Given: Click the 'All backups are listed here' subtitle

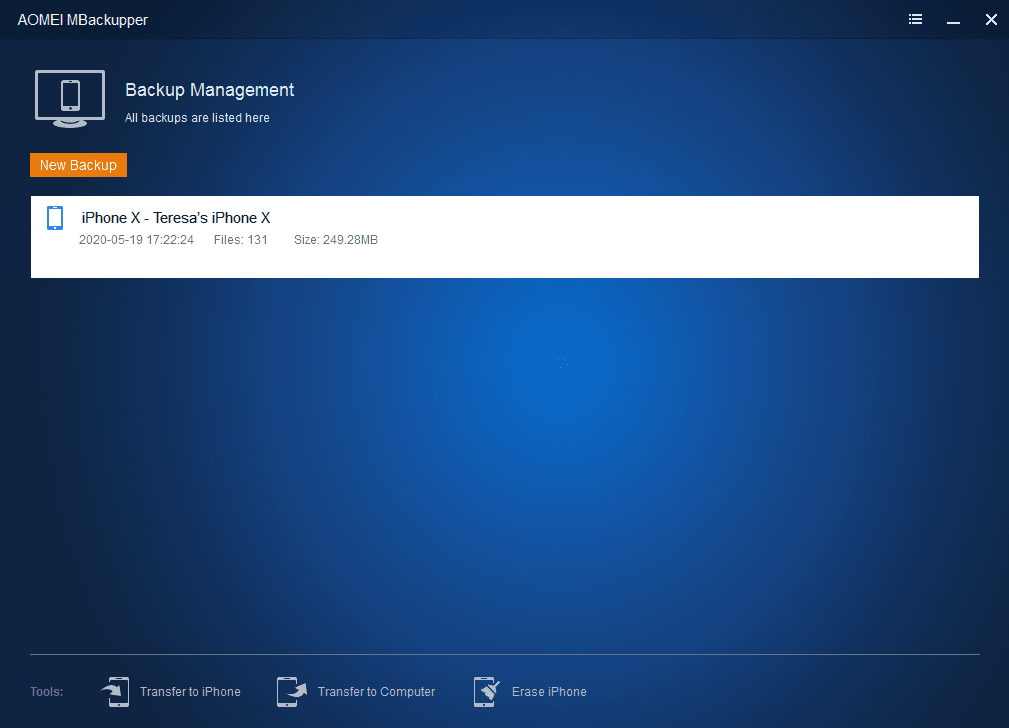Looking at the screenshot, I should 198,118.
